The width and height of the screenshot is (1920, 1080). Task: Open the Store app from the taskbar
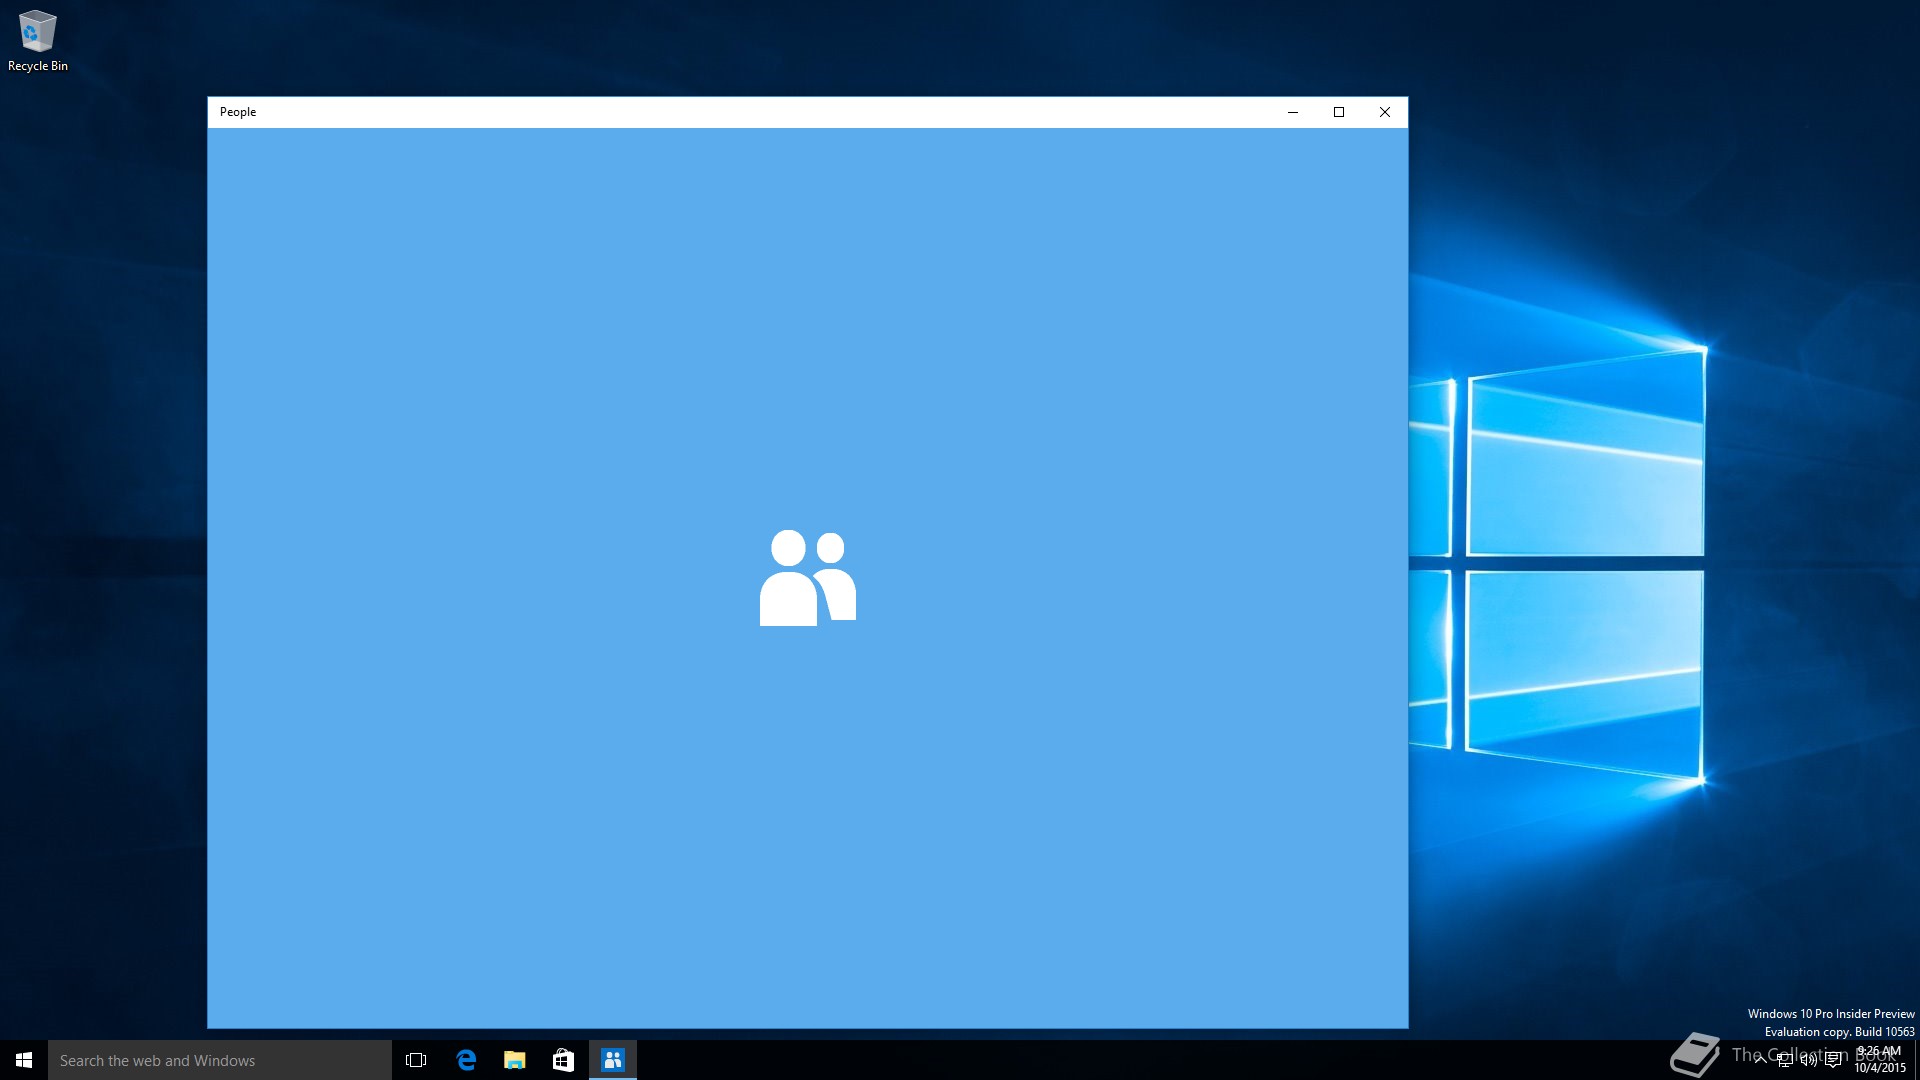click(x=563, y=1060)
